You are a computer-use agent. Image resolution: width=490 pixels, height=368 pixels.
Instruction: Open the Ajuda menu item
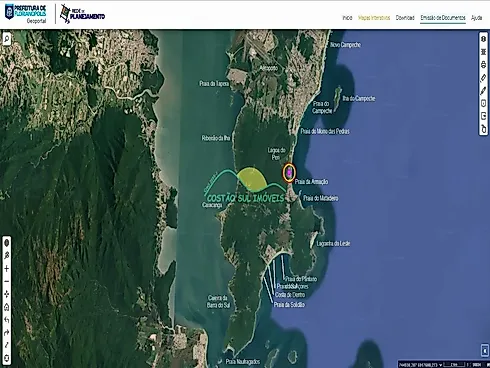[477, 18]
